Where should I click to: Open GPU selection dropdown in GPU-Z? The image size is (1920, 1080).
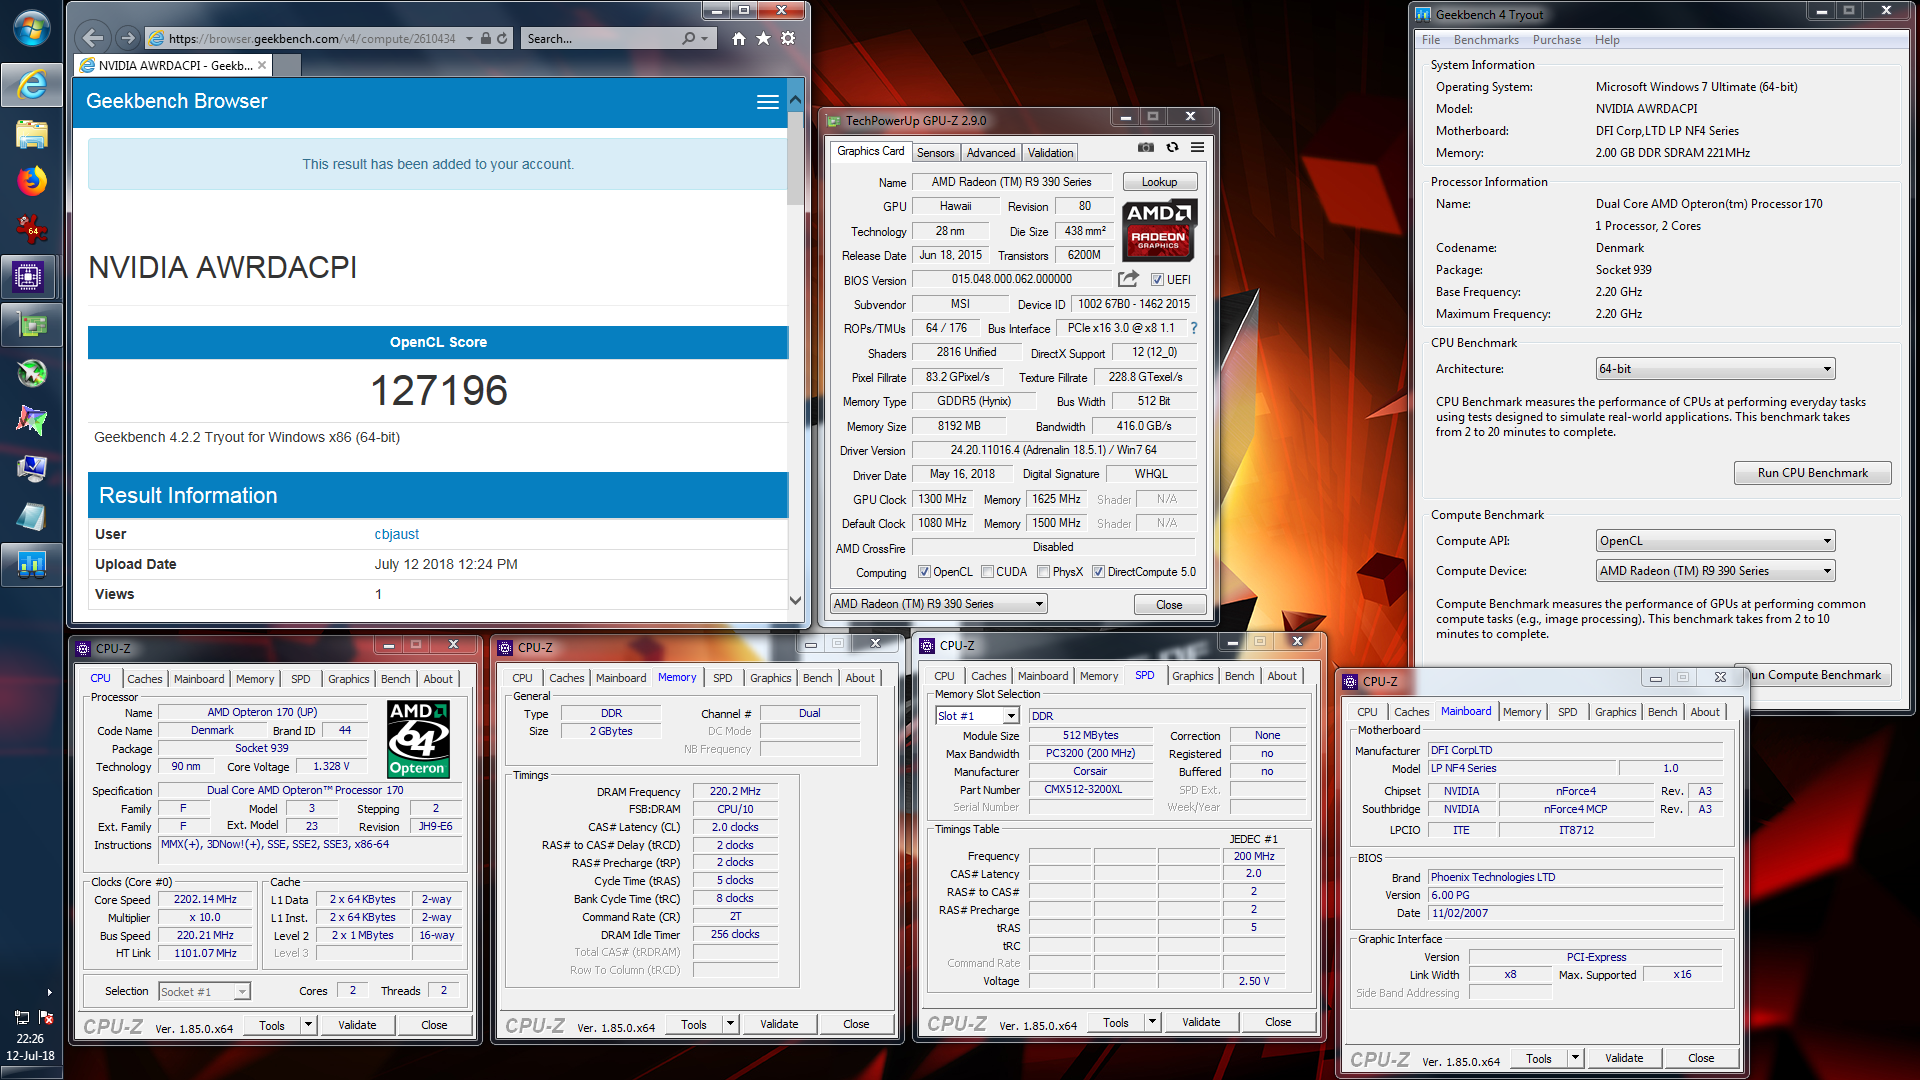click(x=938, y=604)
